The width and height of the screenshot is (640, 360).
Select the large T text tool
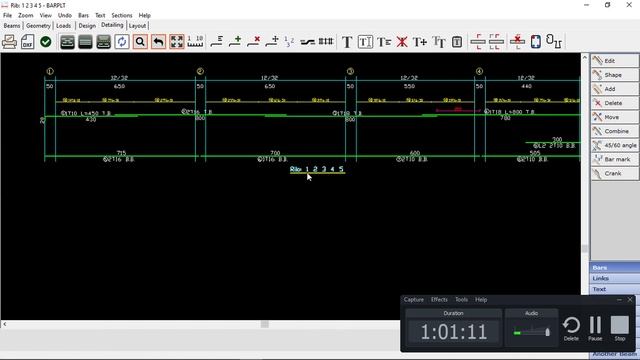(347, 42)
